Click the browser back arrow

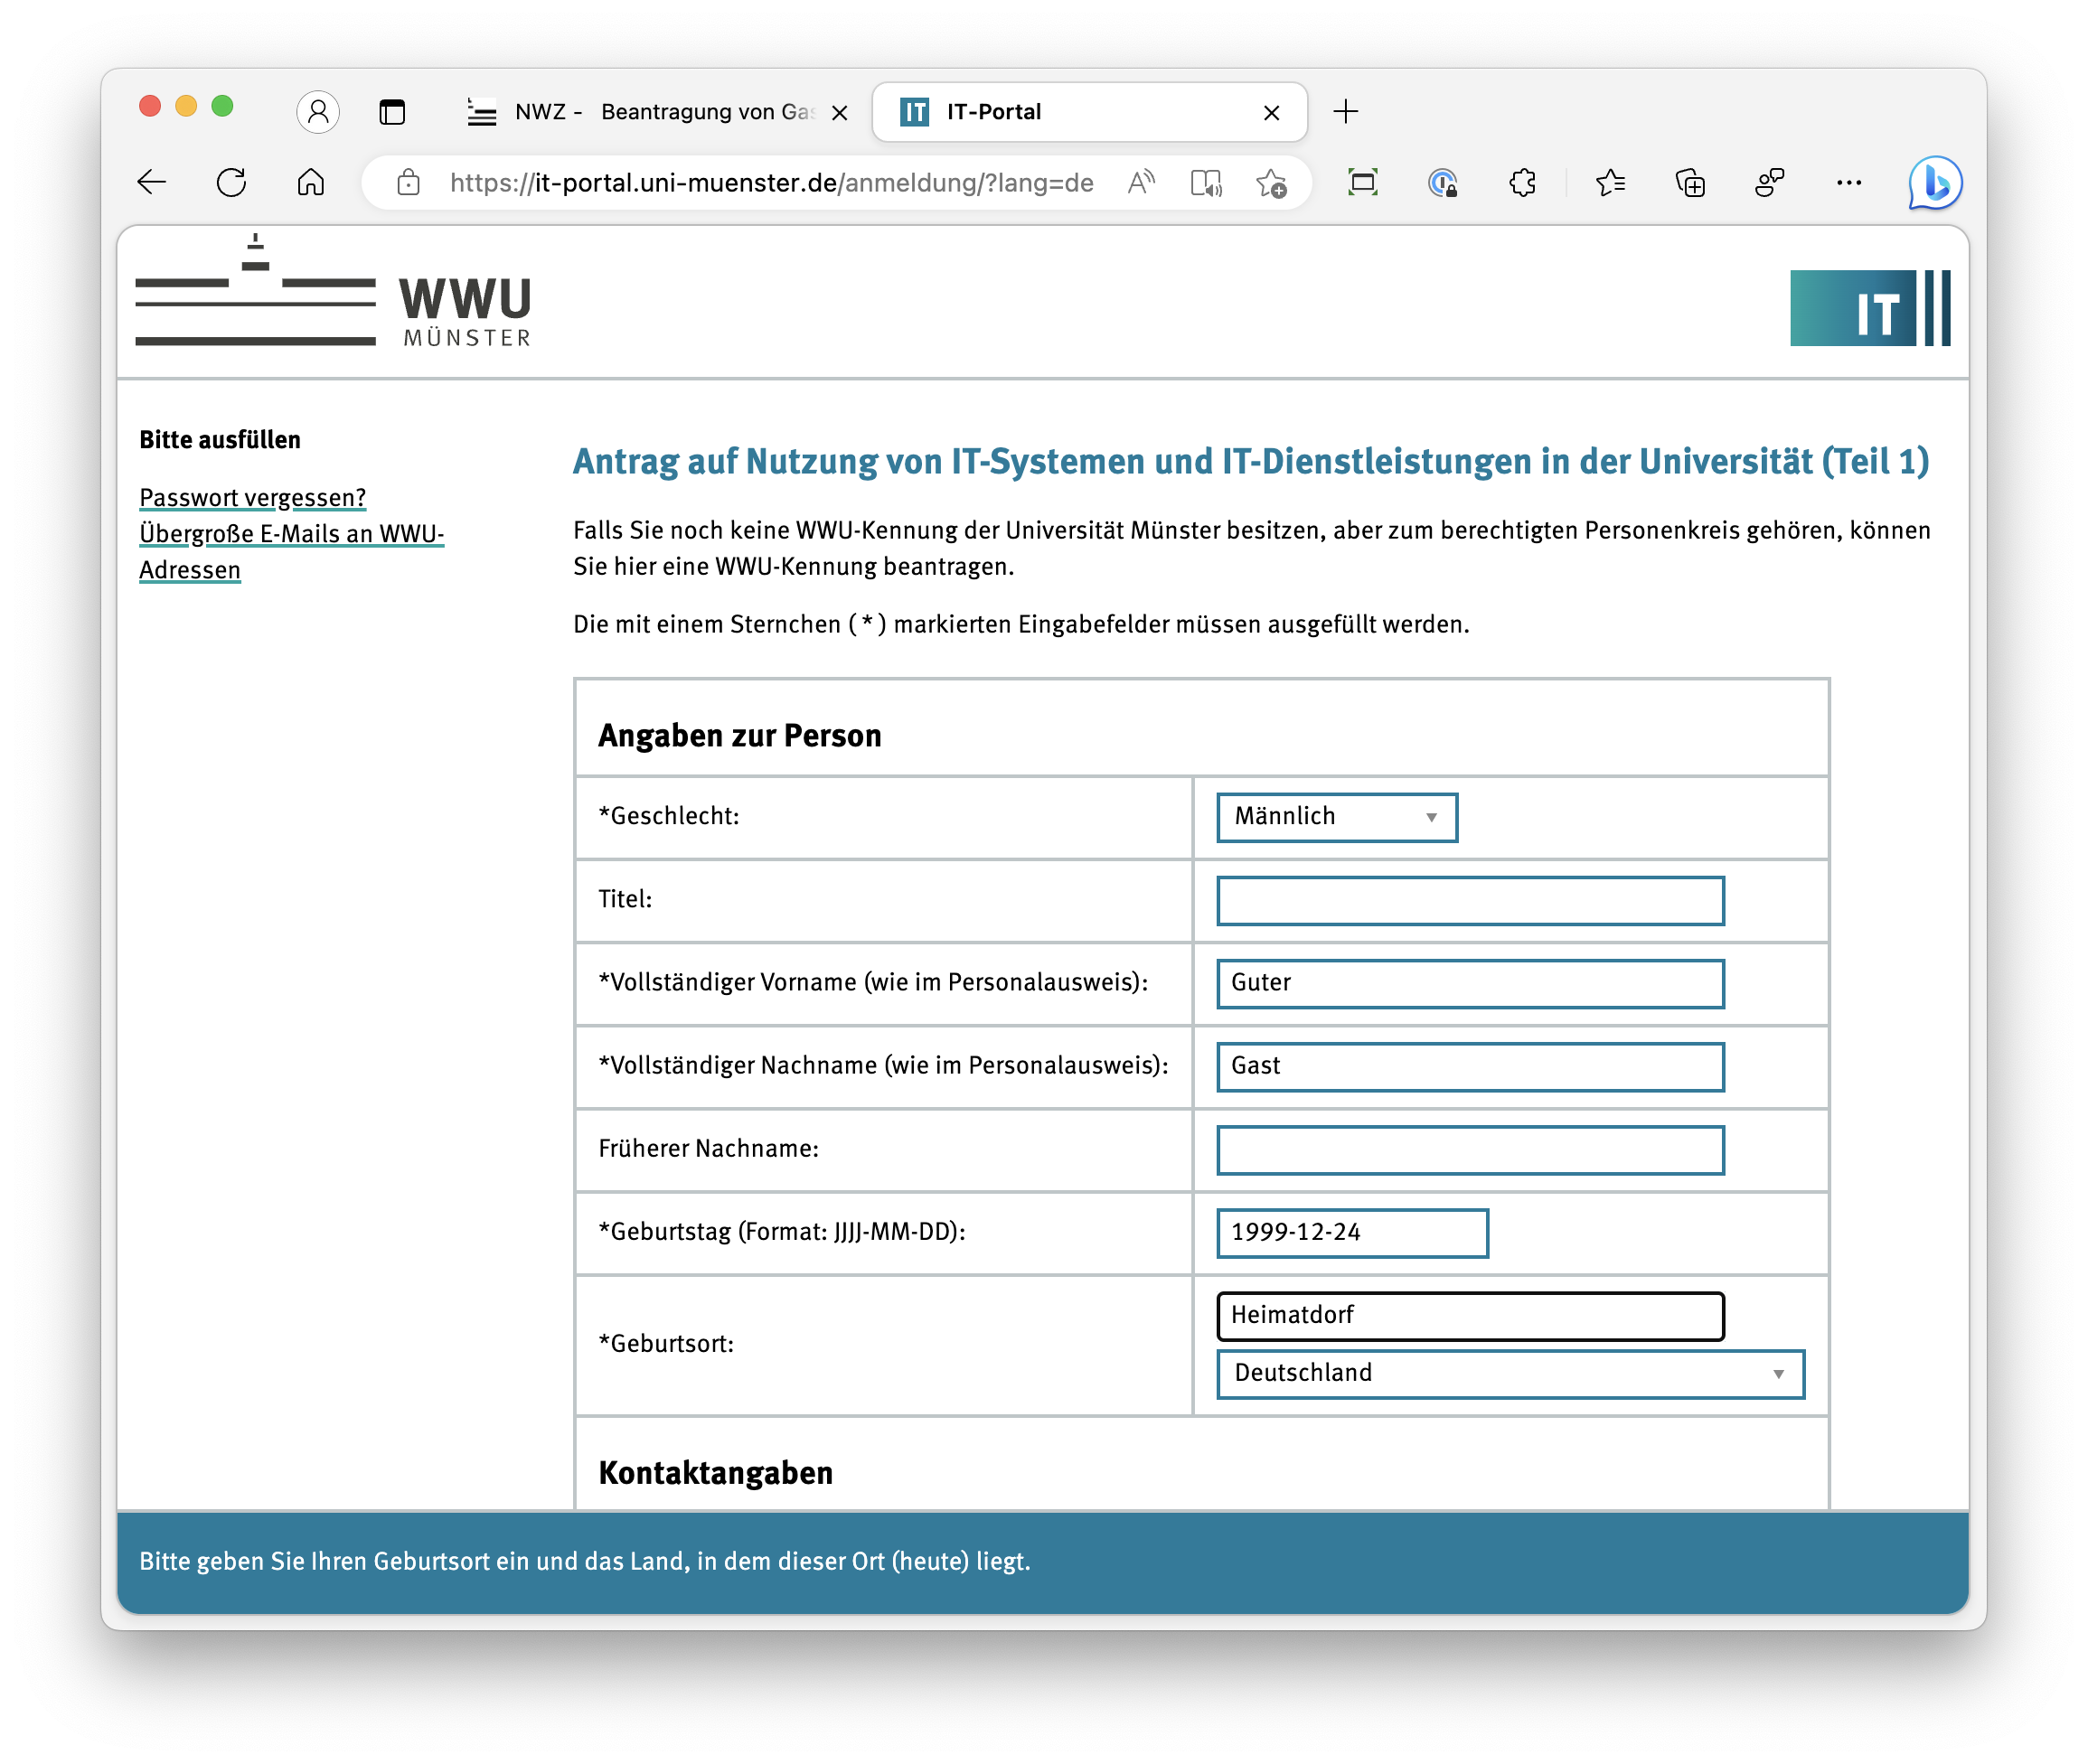[152, 182]
